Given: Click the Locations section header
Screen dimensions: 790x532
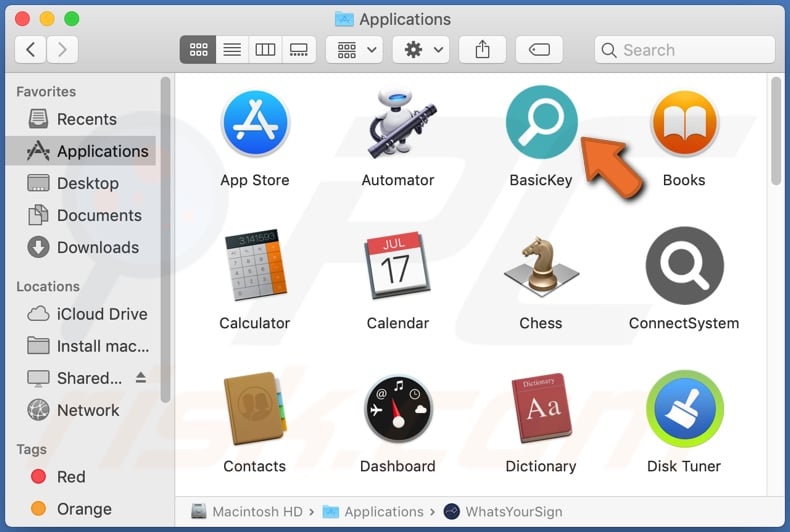Looking at the screenshot, I should click(x=48, y=287).
